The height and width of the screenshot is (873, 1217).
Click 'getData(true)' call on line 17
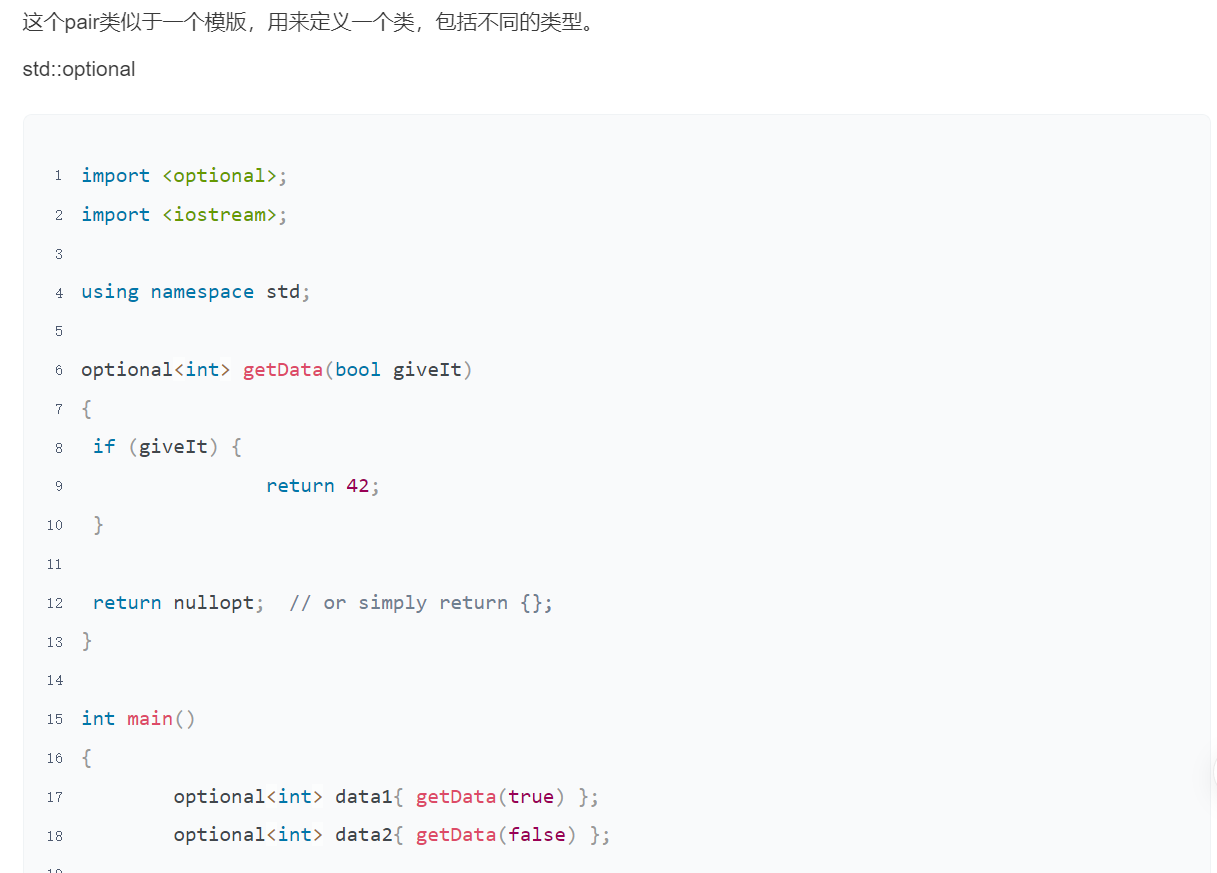[490, 797]
